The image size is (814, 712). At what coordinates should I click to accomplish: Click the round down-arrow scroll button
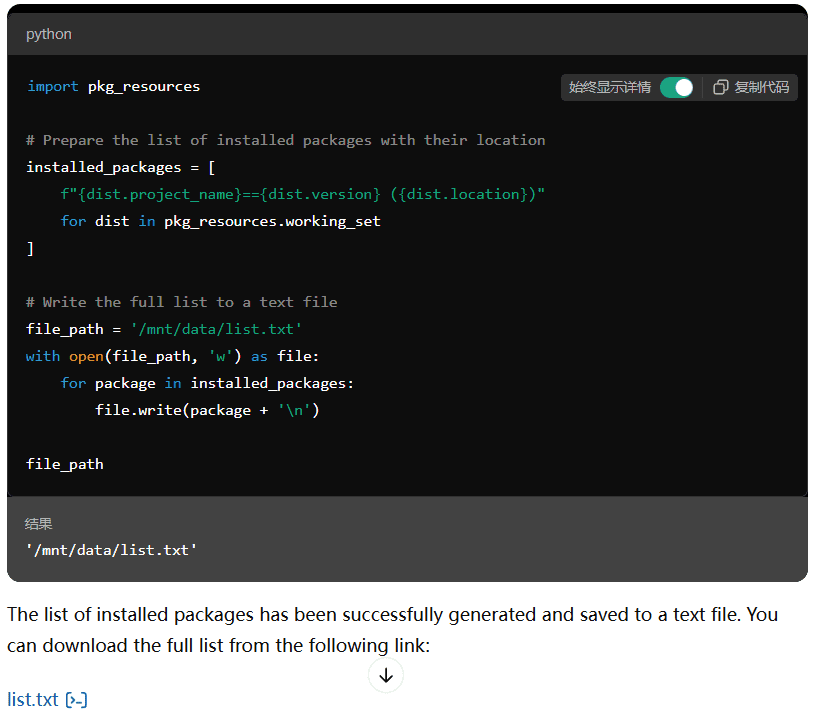[x=386, y=675]
